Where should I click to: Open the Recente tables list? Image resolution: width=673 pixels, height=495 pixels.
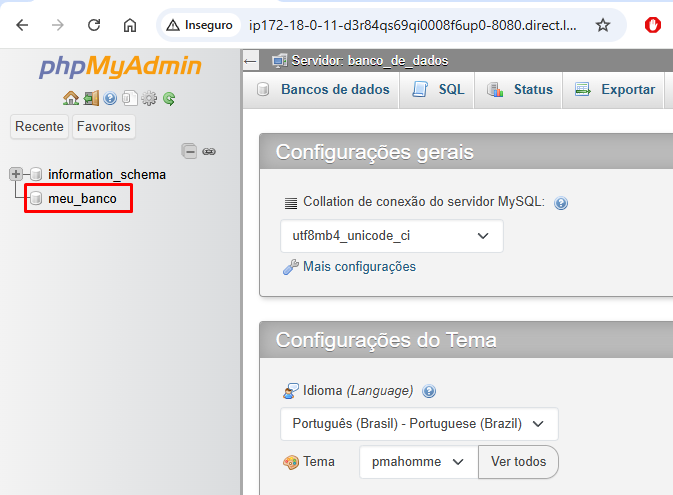click(39, 127)
